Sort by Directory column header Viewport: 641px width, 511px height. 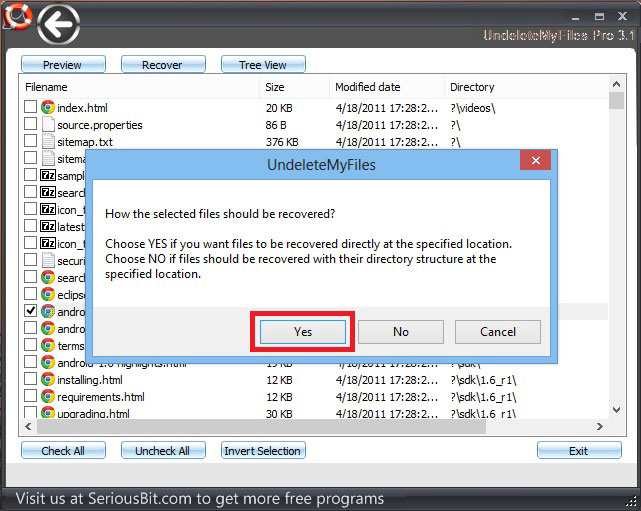(526, 87)
